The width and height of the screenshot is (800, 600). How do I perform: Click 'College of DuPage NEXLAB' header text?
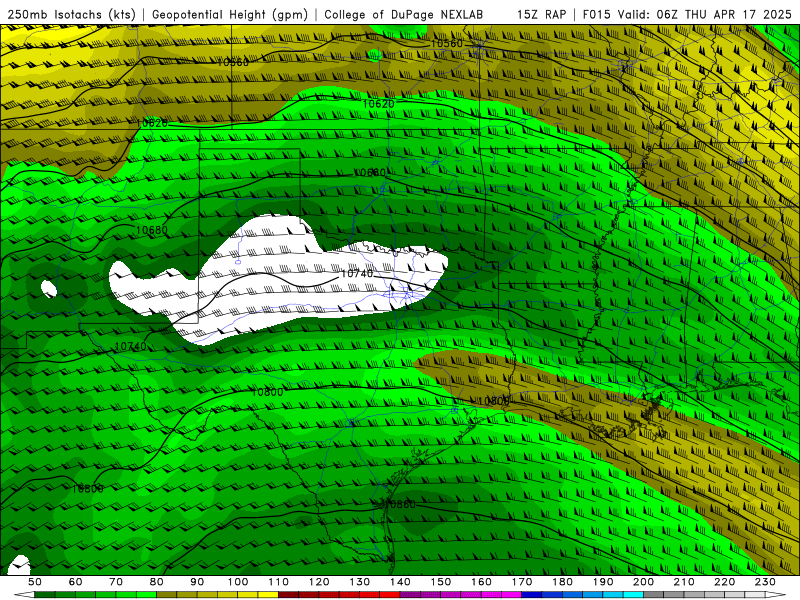[404, 15]
